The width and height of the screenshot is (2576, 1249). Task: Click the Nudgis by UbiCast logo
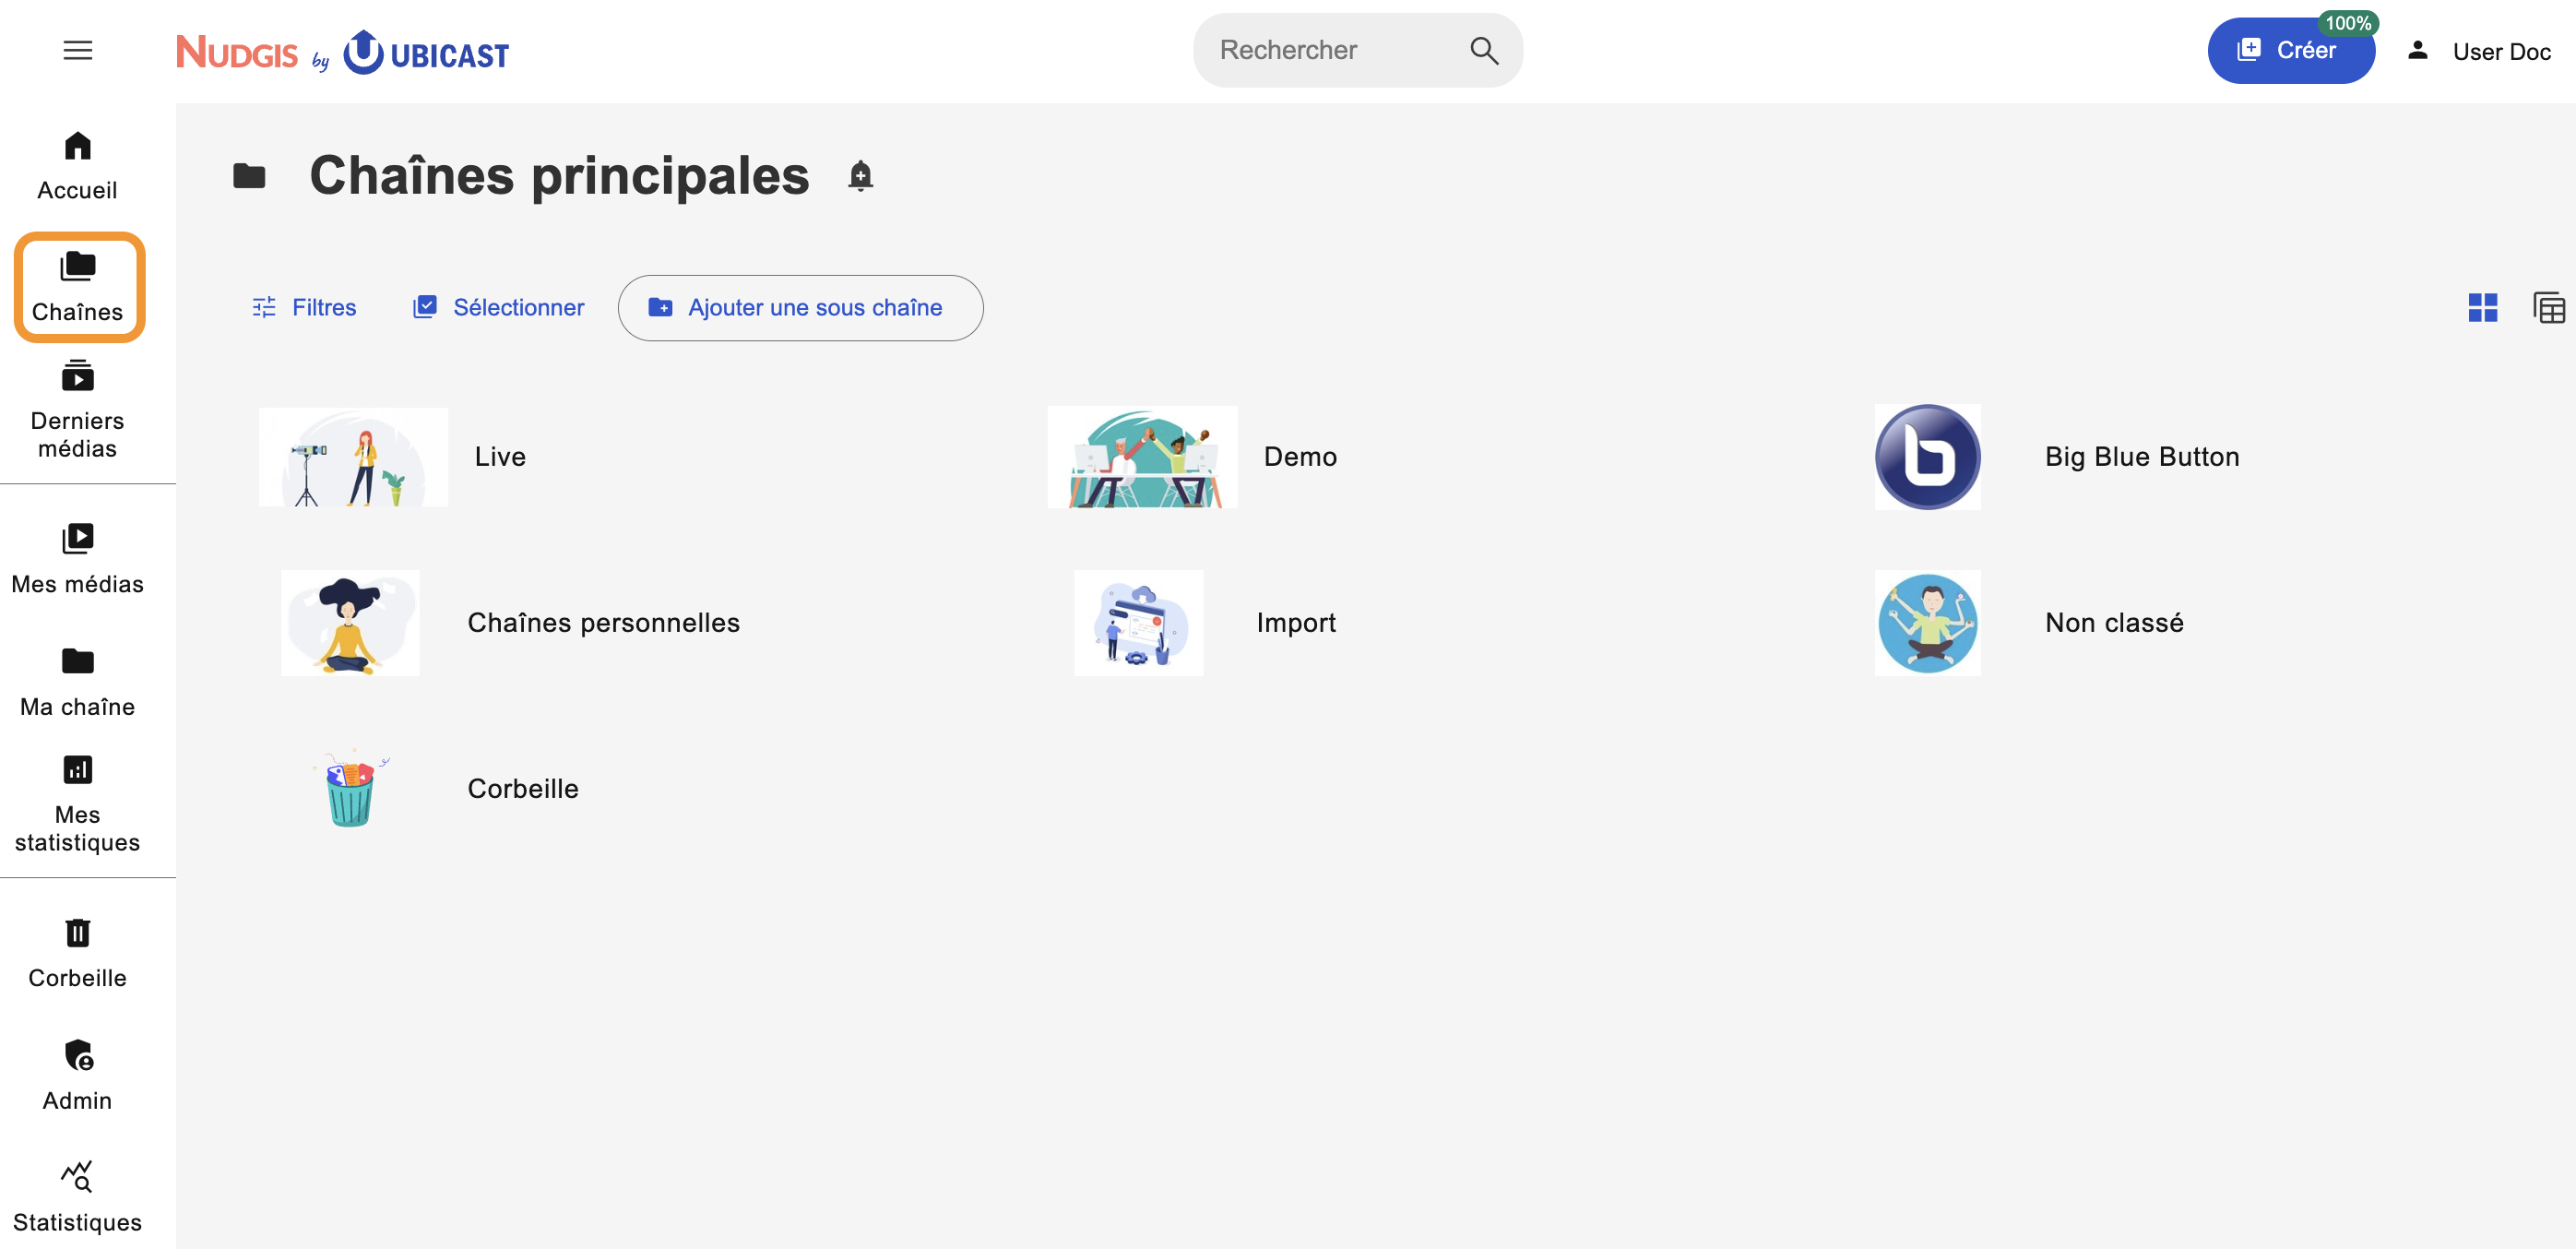[x=342, y=52]
